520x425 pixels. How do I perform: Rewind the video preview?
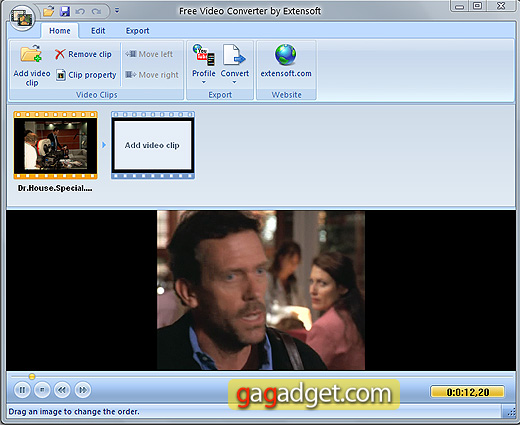[62, 390]
